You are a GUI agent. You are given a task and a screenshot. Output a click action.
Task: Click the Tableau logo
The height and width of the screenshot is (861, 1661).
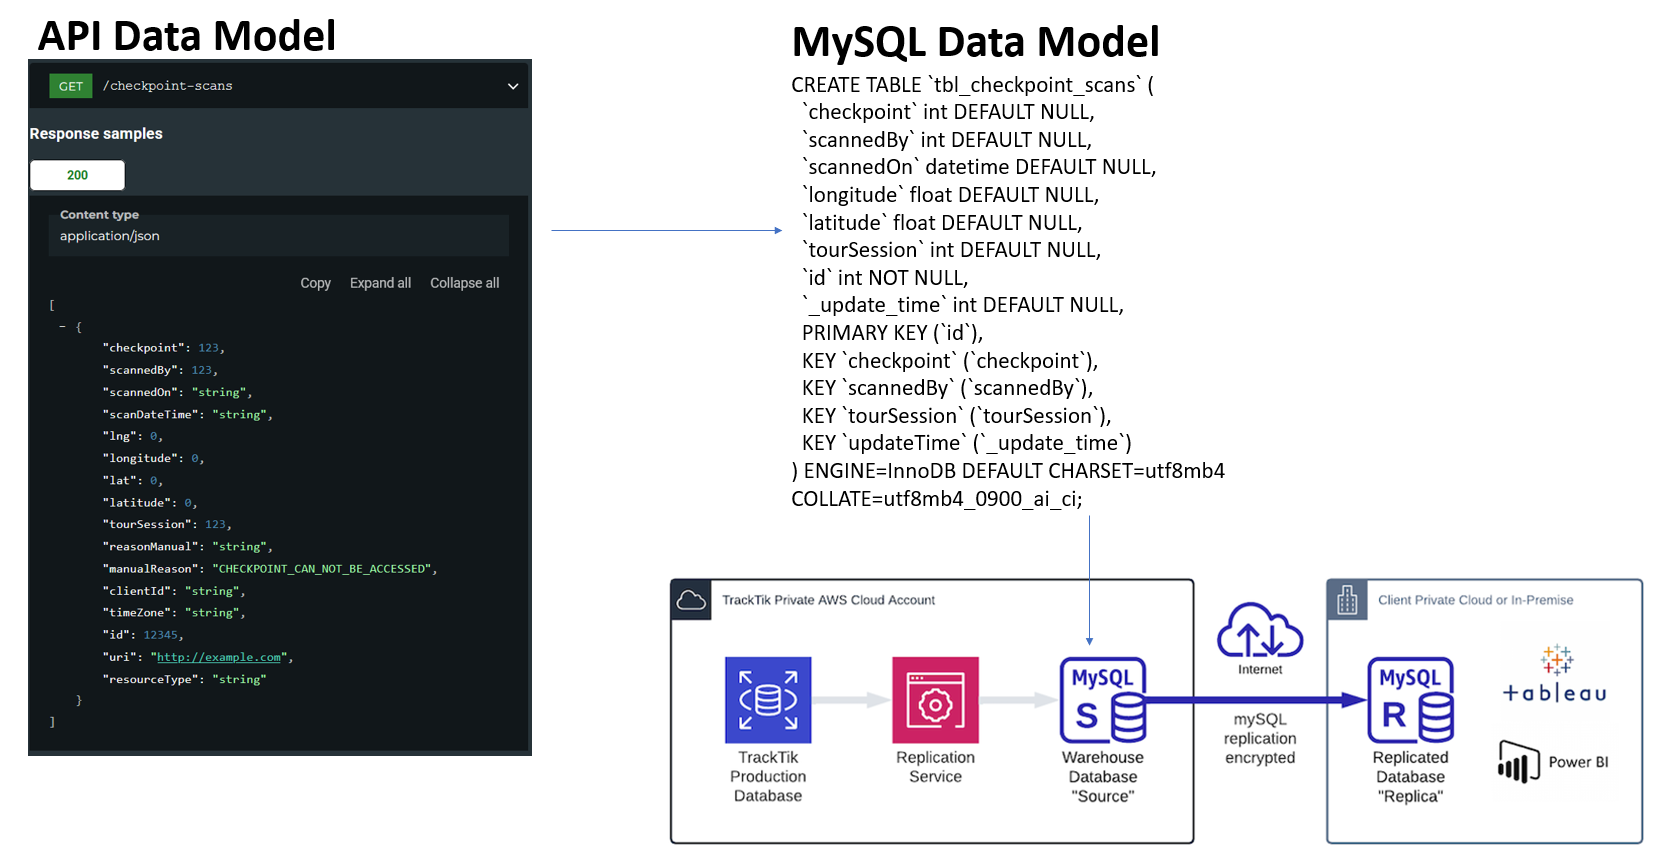(1555, 675)
